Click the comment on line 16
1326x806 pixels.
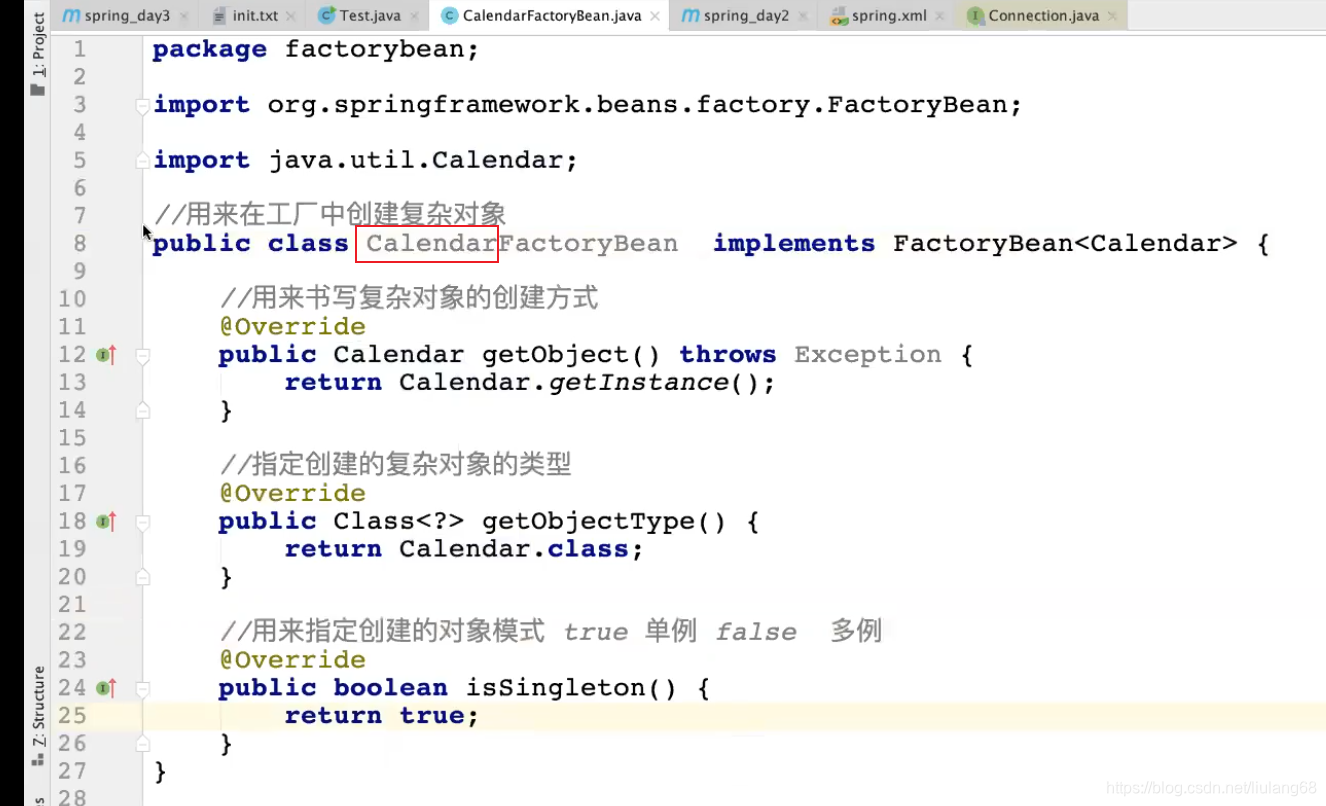click(395, 465)
